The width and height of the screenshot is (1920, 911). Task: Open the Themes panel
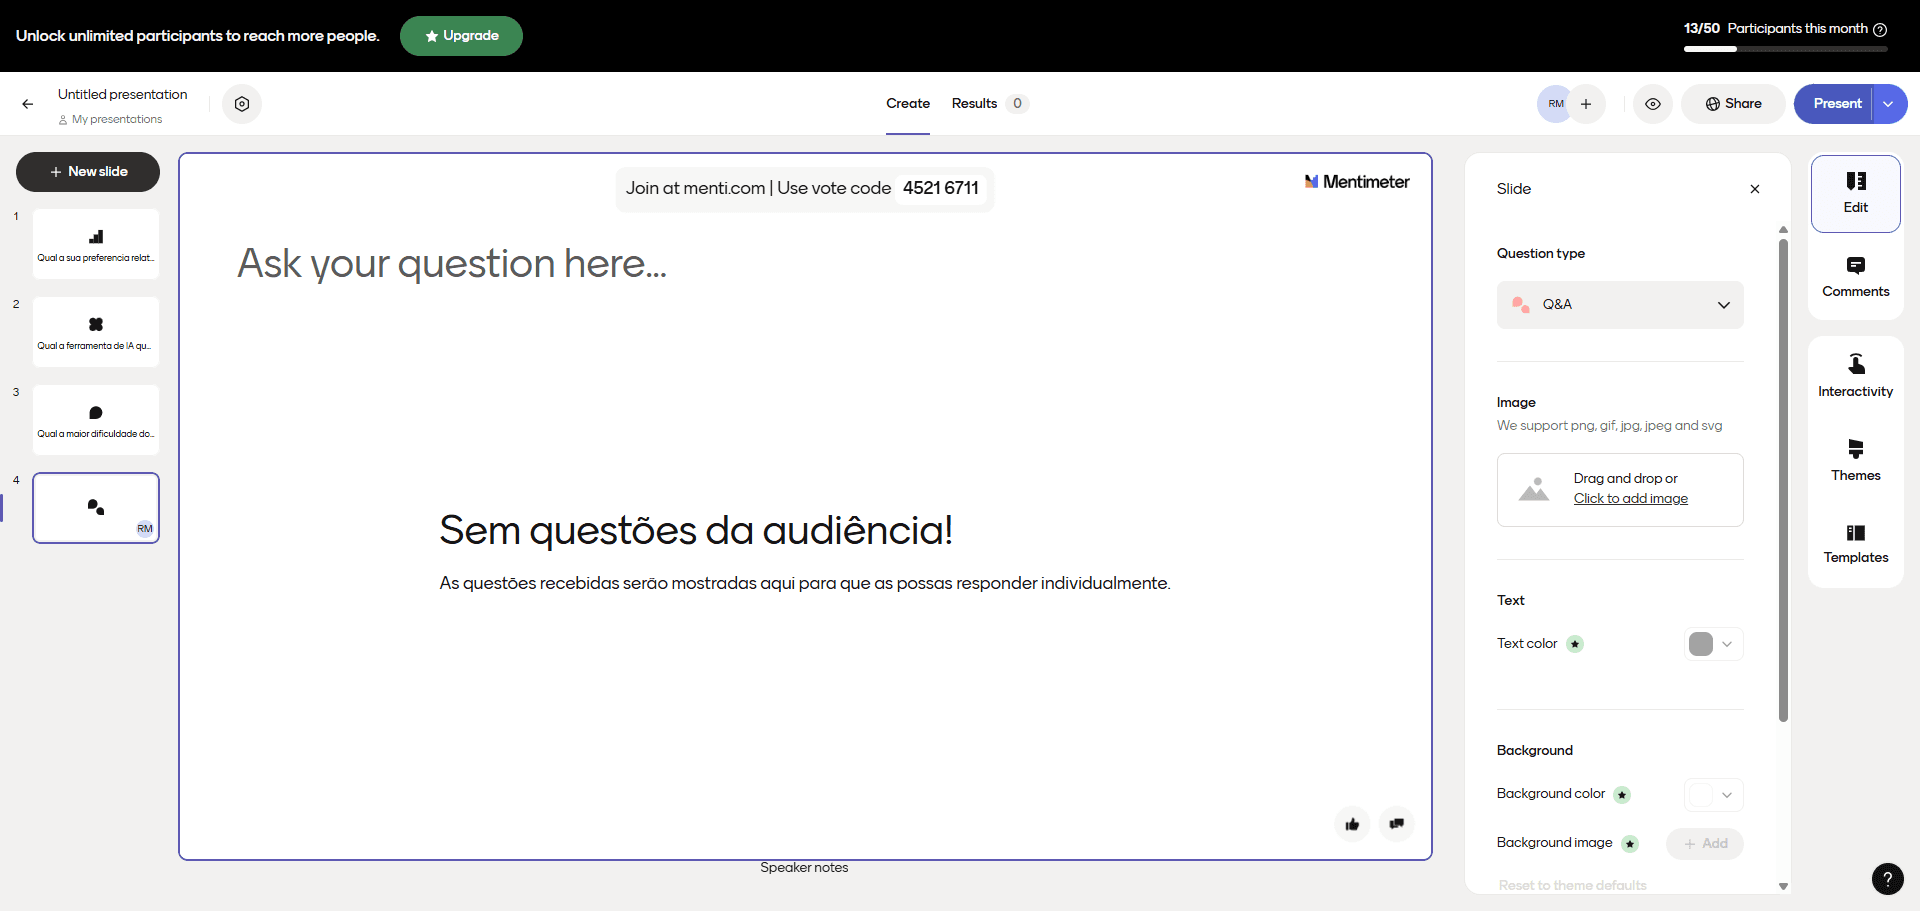1856,460
